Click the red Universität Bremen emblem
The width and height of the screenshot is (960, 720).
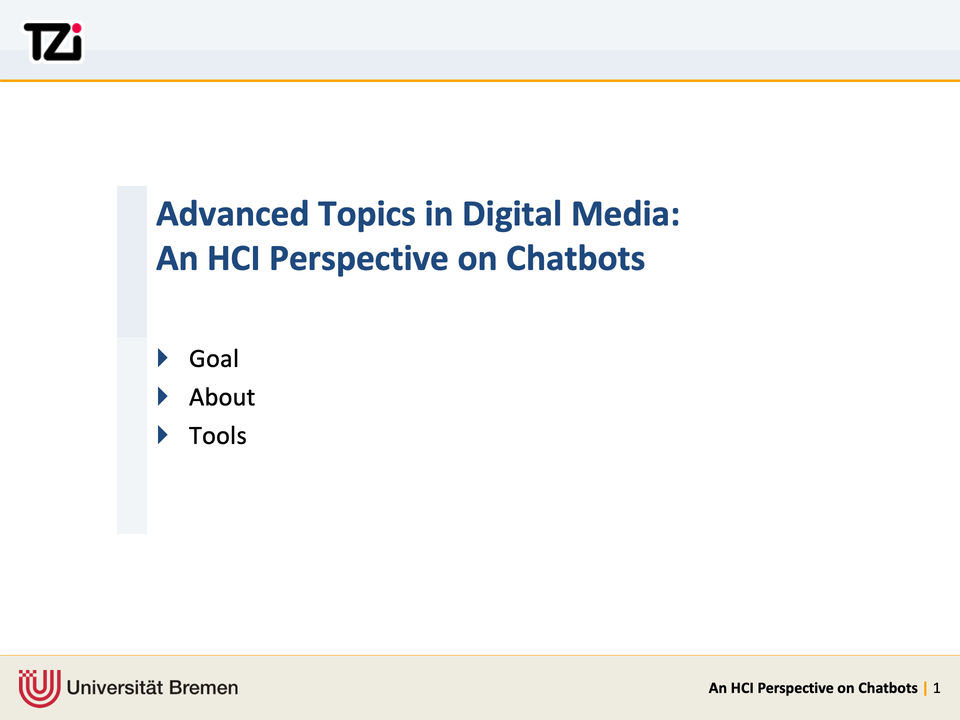pyautogui.click(x=39, y=688)
